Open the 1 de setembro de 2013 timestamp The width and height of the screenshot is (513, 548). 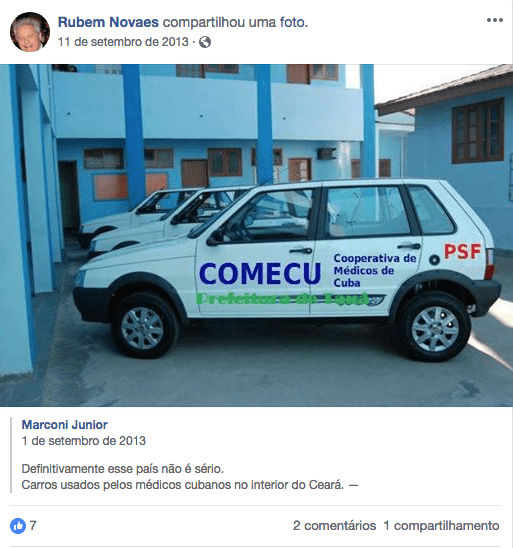point(84,441)
